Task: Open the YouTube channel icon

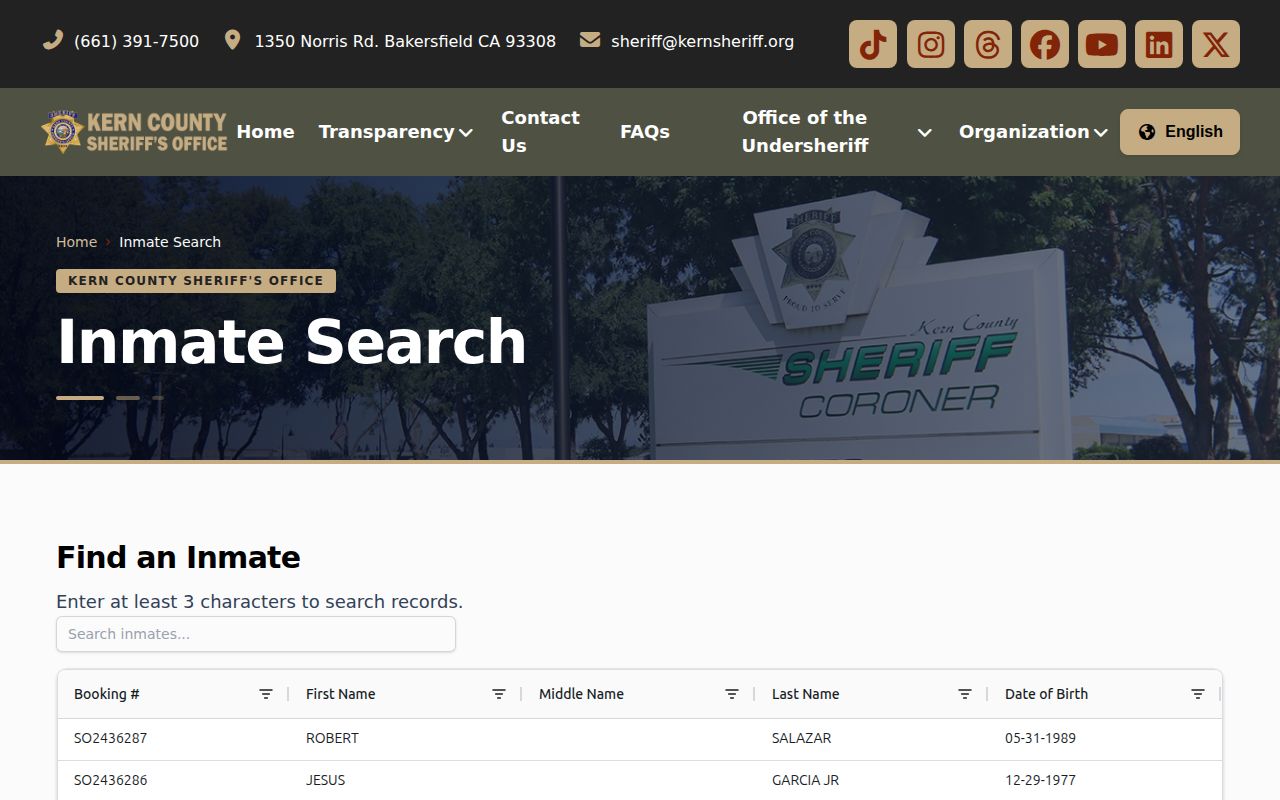Action: pyautogui.click(x=1102, y=44)
